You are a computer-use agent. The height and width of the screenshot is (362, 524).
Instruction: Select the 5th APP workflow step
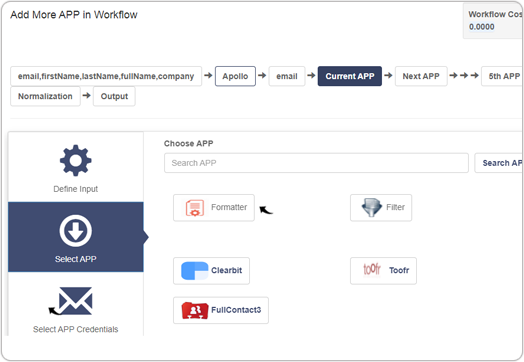pyautogui.click(x=502, y=76)
